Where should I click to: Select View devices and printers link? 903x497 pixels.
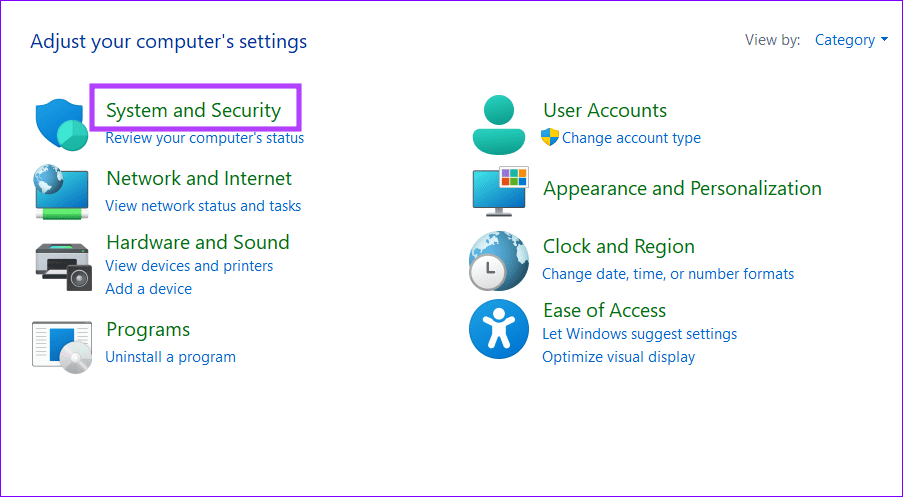coord(189,266)
